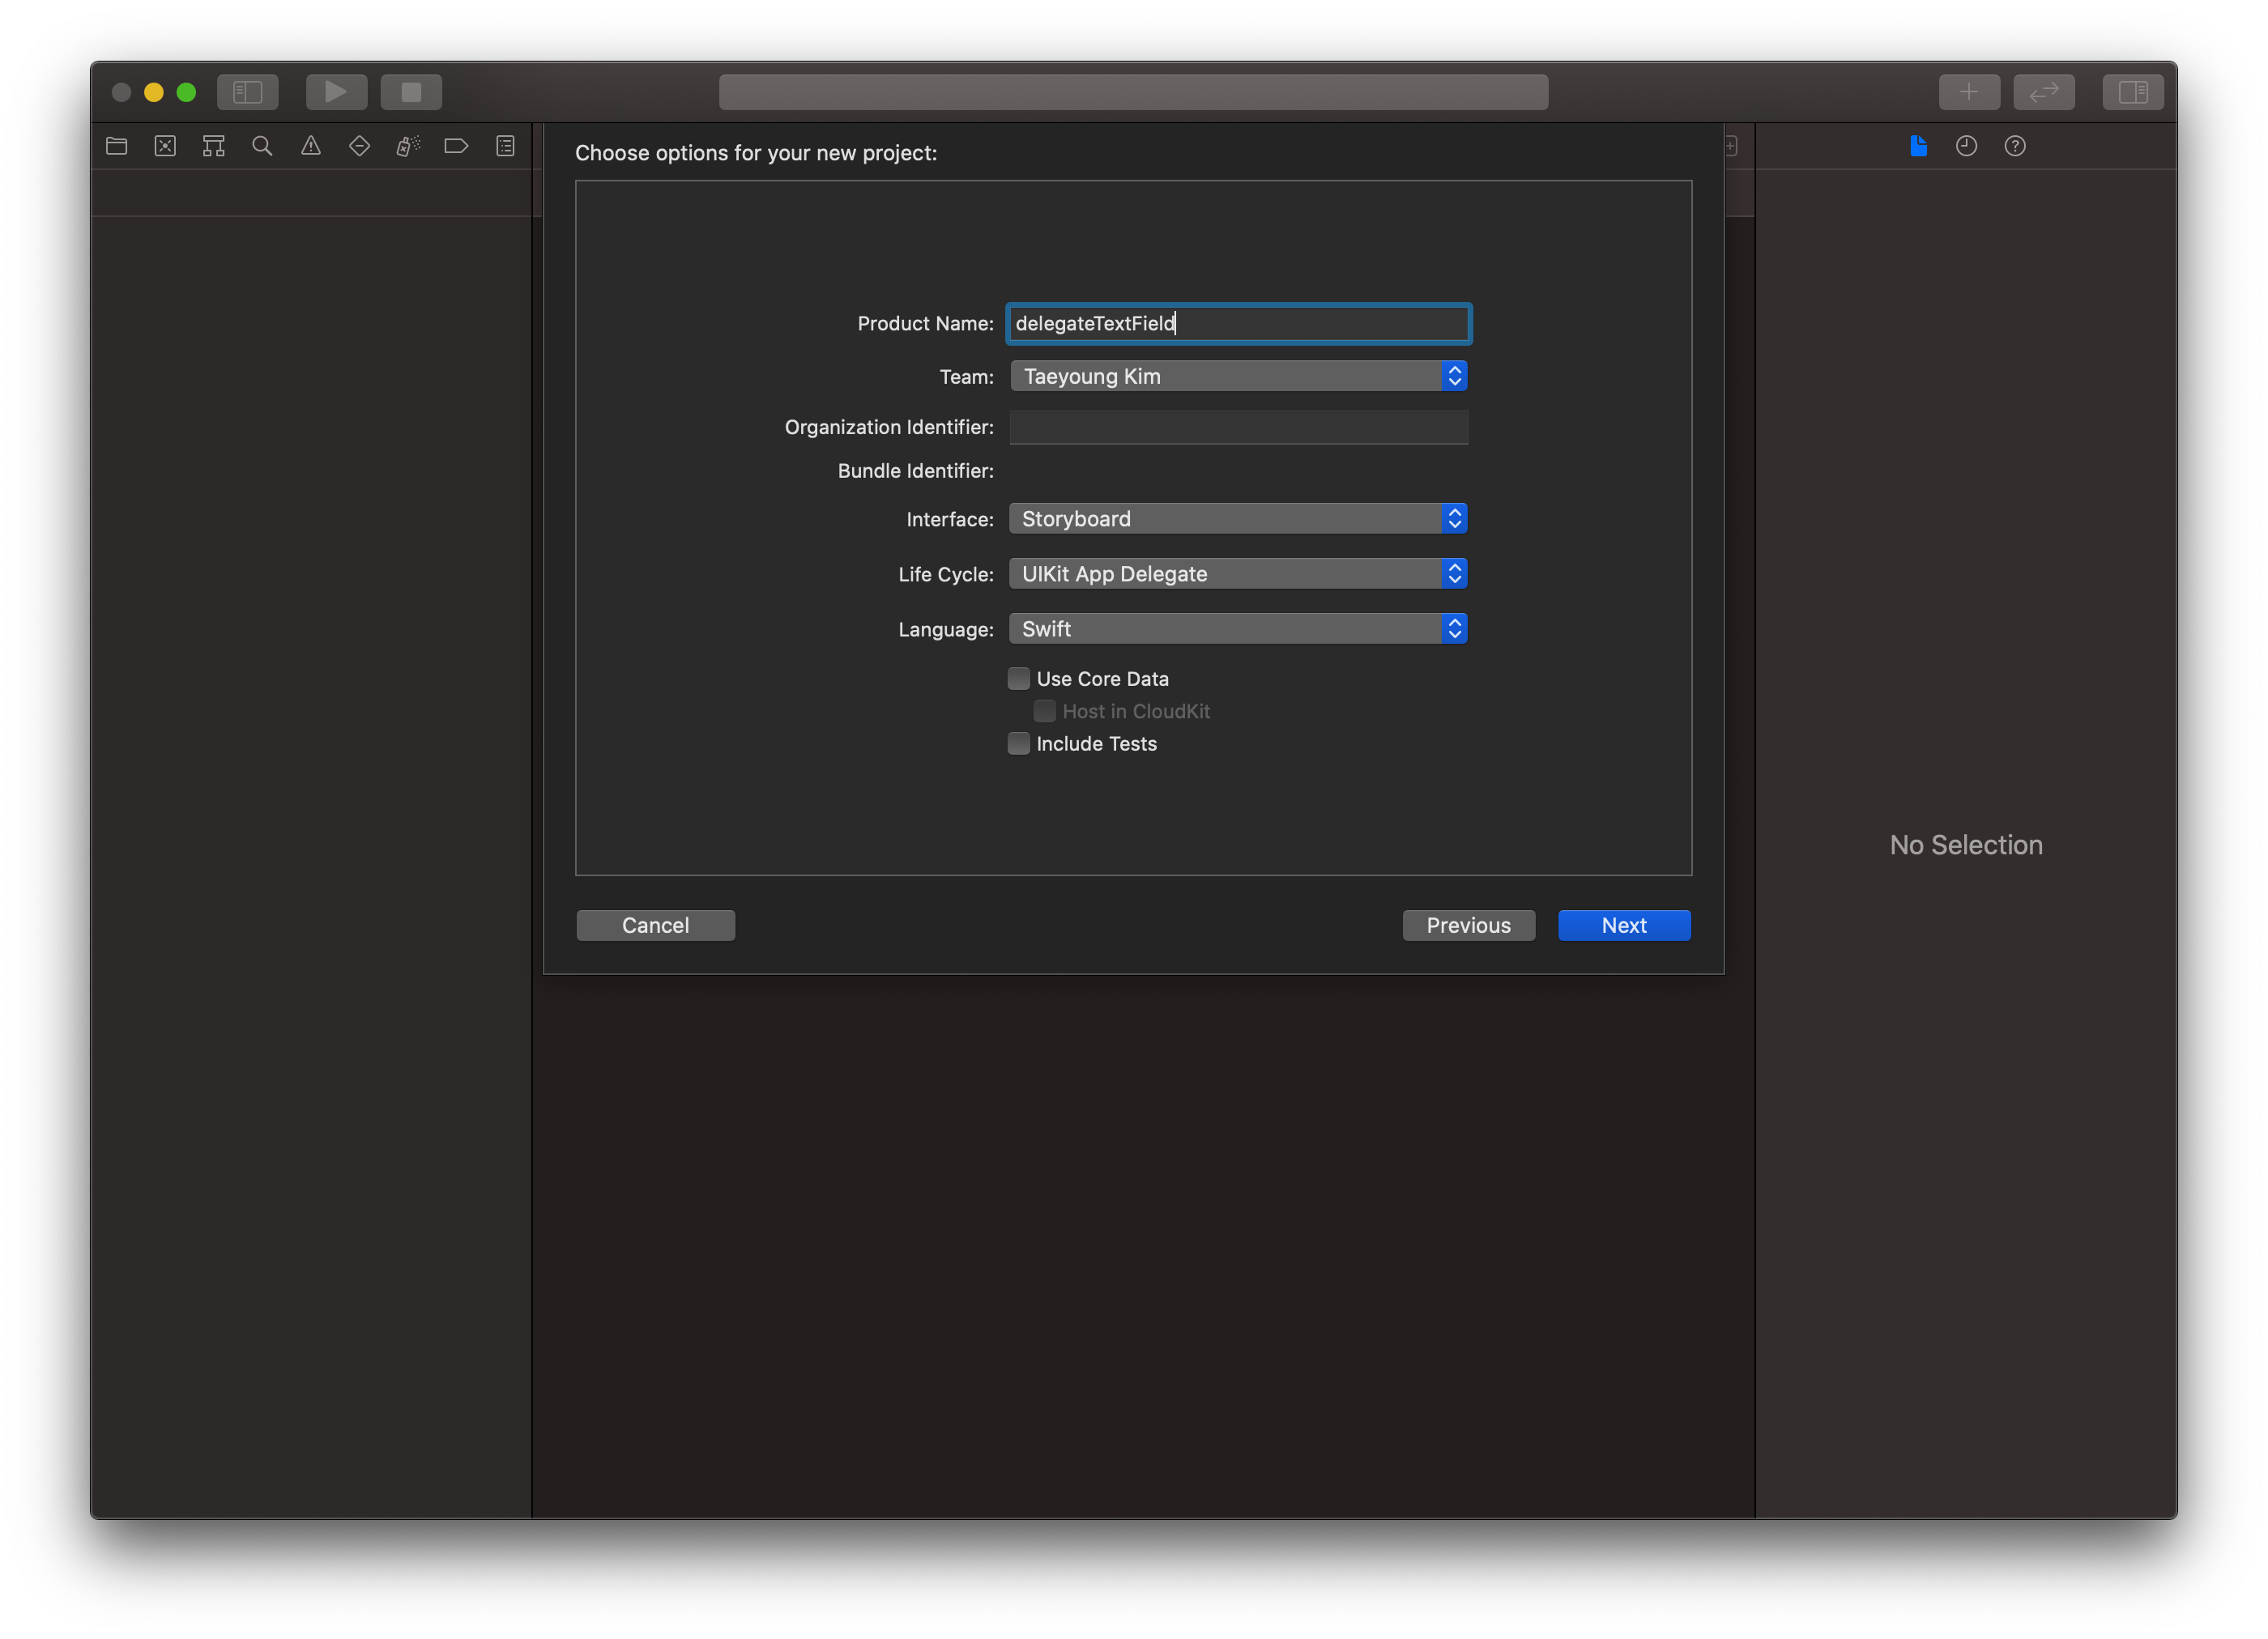Click the Product Name text field
2268x1639 pixels.
(1238, 323)
